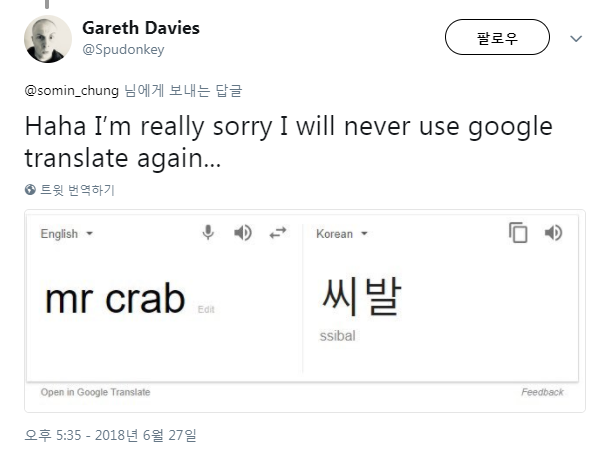Click the globe icon beside 트윗 번역하기
The image size is (606, 453).
point(30,190)
